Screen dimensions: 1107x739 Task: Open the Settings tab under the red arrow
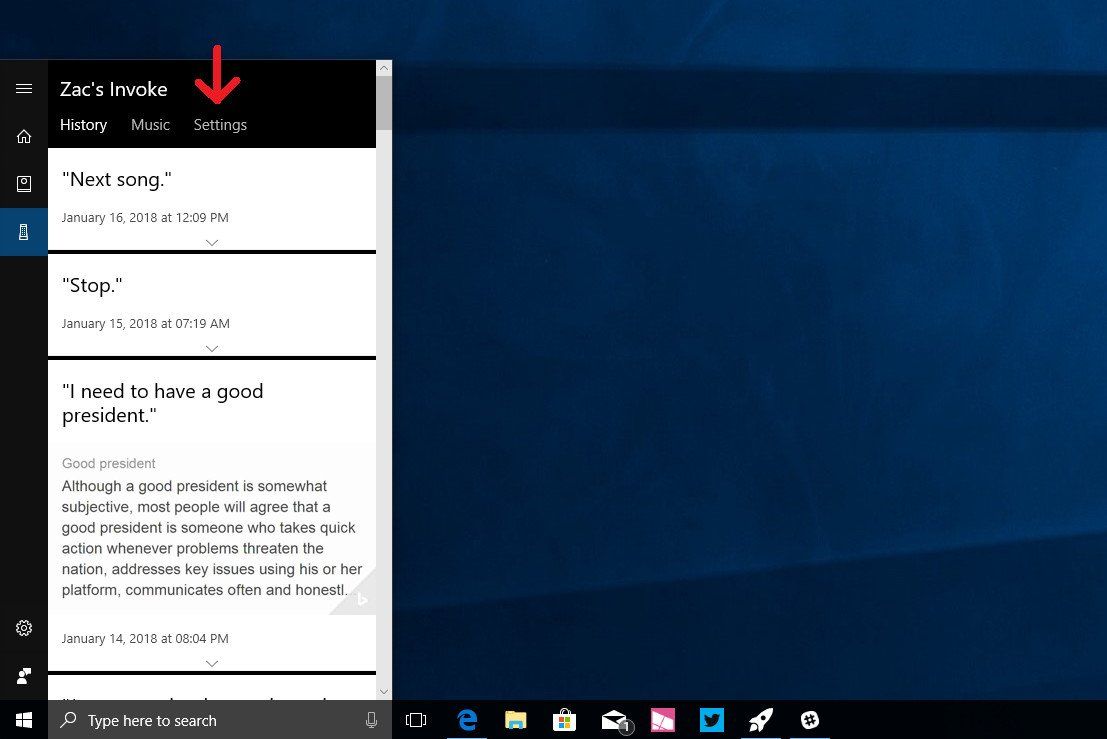pos(220,124)
